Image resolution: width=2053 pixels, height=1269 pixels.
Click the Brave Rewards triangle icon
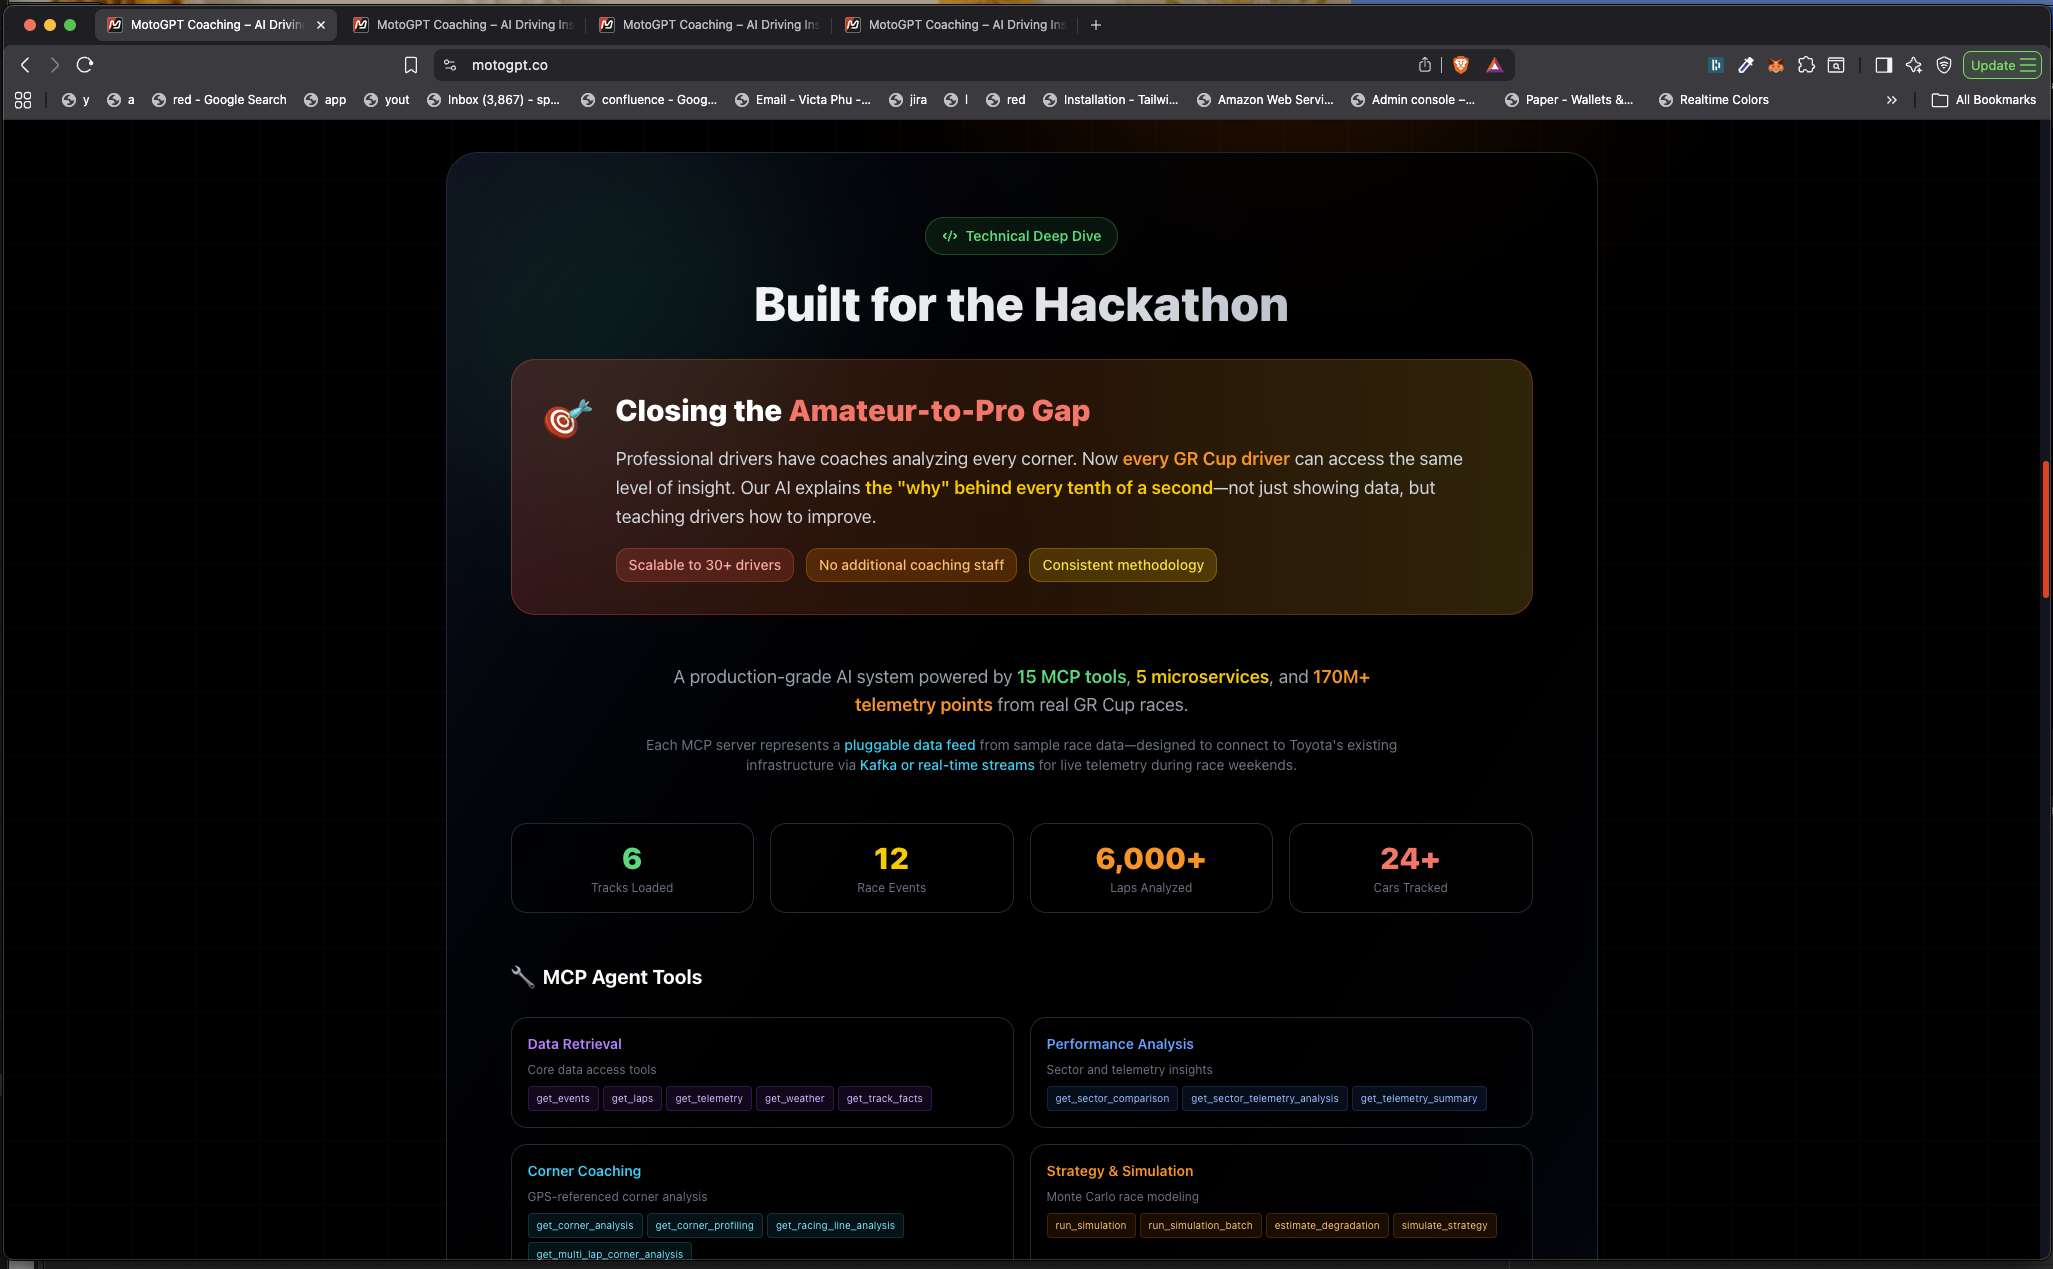(x=1494, y=65)
